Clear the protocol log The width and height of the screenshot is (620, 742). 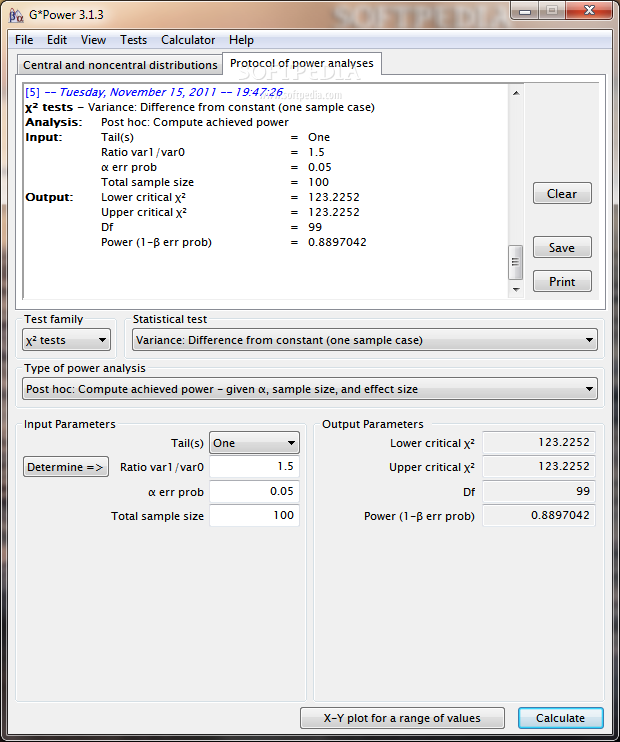coord(562,194)
